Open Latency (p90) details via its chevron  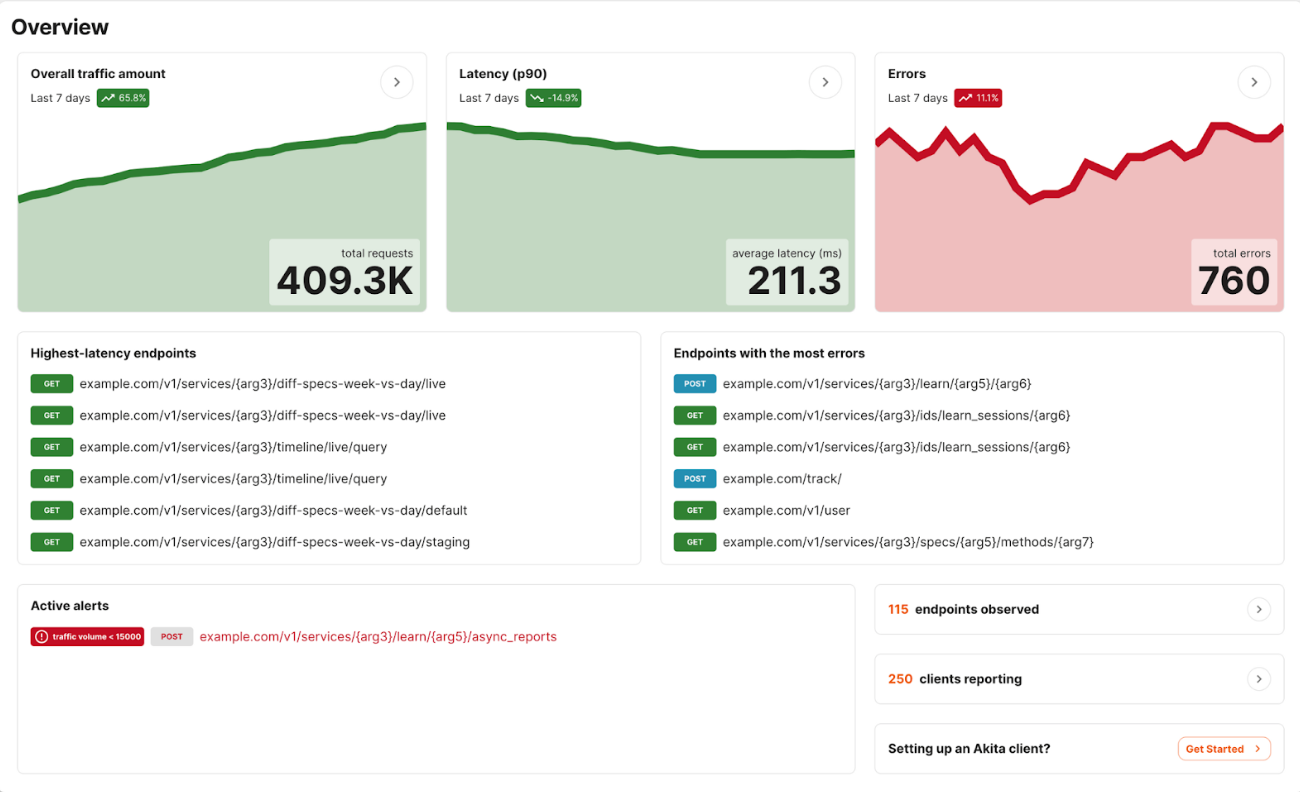825,82
